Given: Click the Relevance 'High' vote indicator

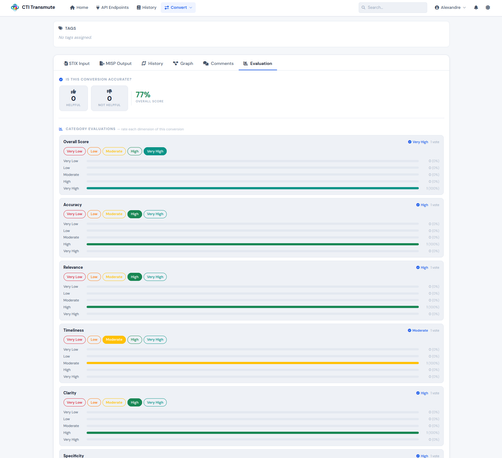Looking at the screenshot, I should coord(422,268).
